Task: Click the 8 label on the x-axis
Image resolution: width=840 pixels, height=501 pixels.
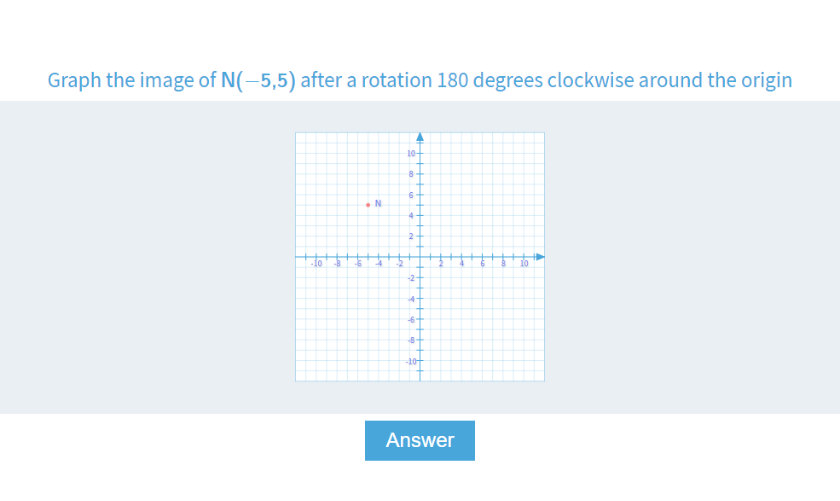Action: coord(503,265)
